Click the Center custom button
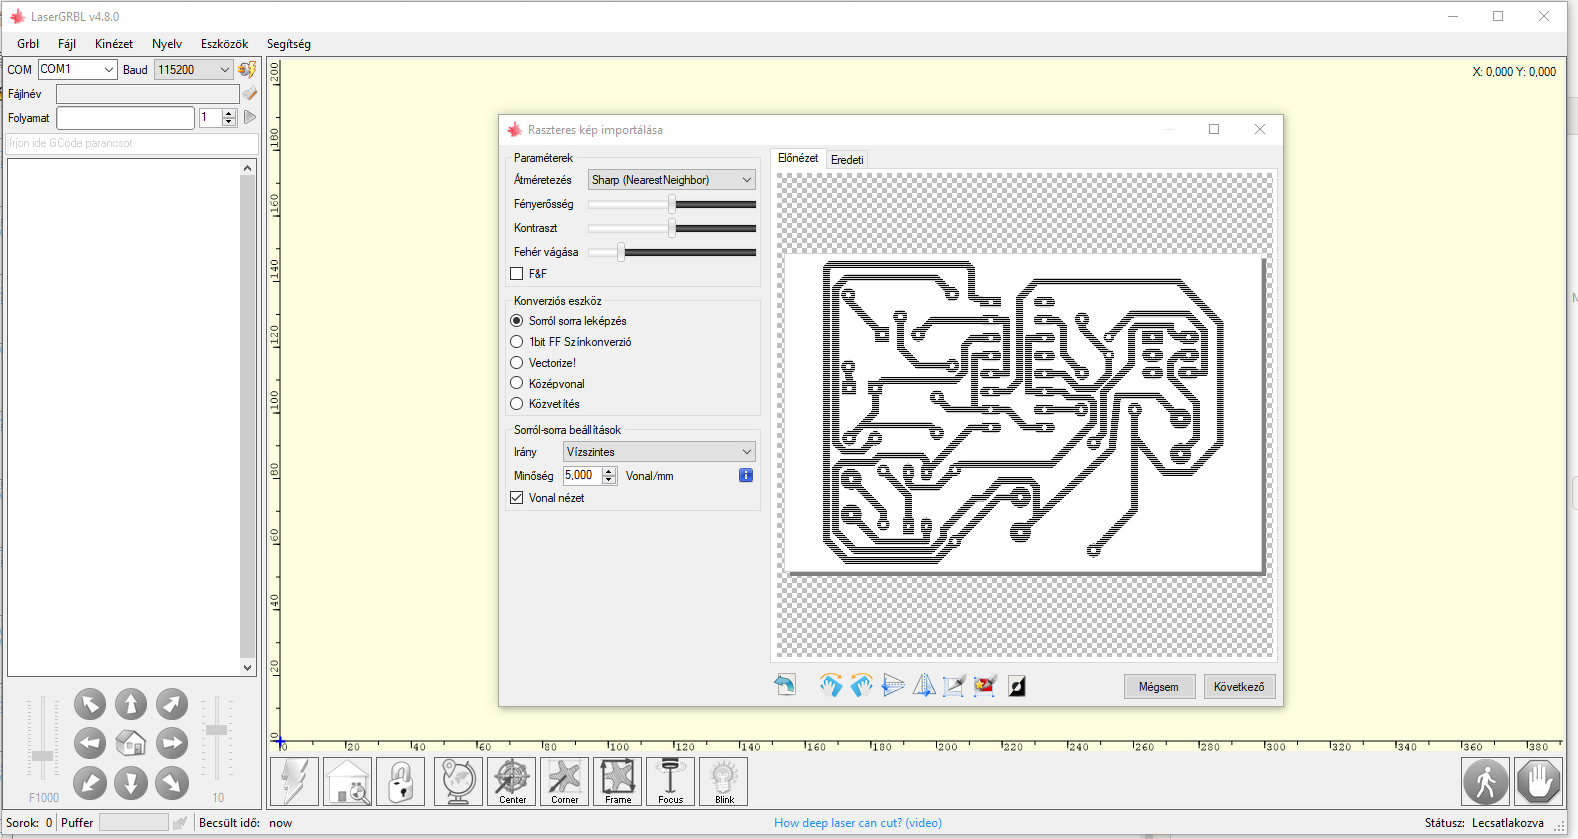Viewport: 1578px width, 839px height. click(x=512, y=781)
